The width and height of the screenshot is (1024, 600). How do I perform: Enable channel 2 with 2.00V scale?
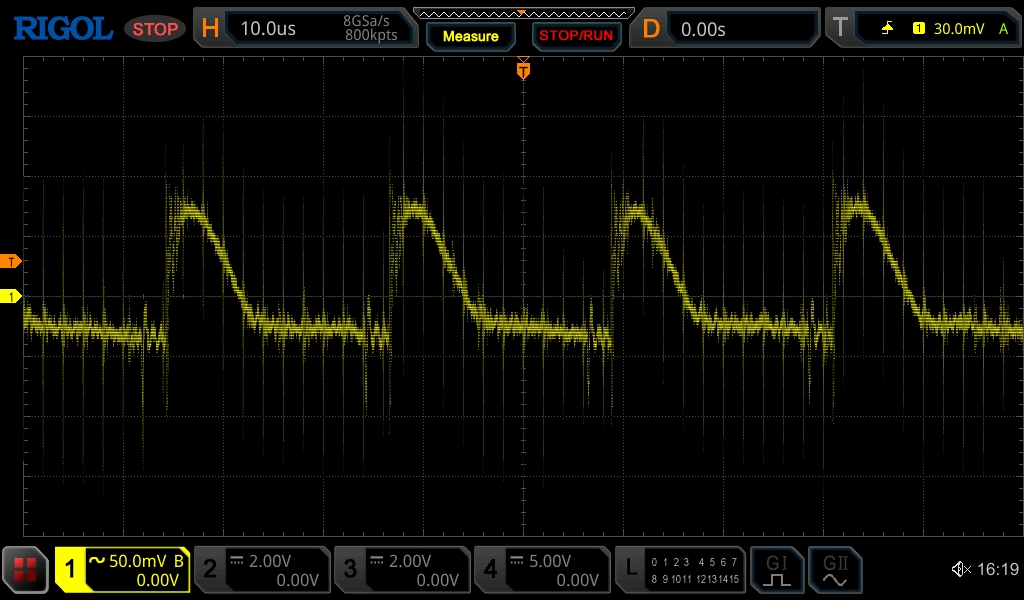point(261,570)
